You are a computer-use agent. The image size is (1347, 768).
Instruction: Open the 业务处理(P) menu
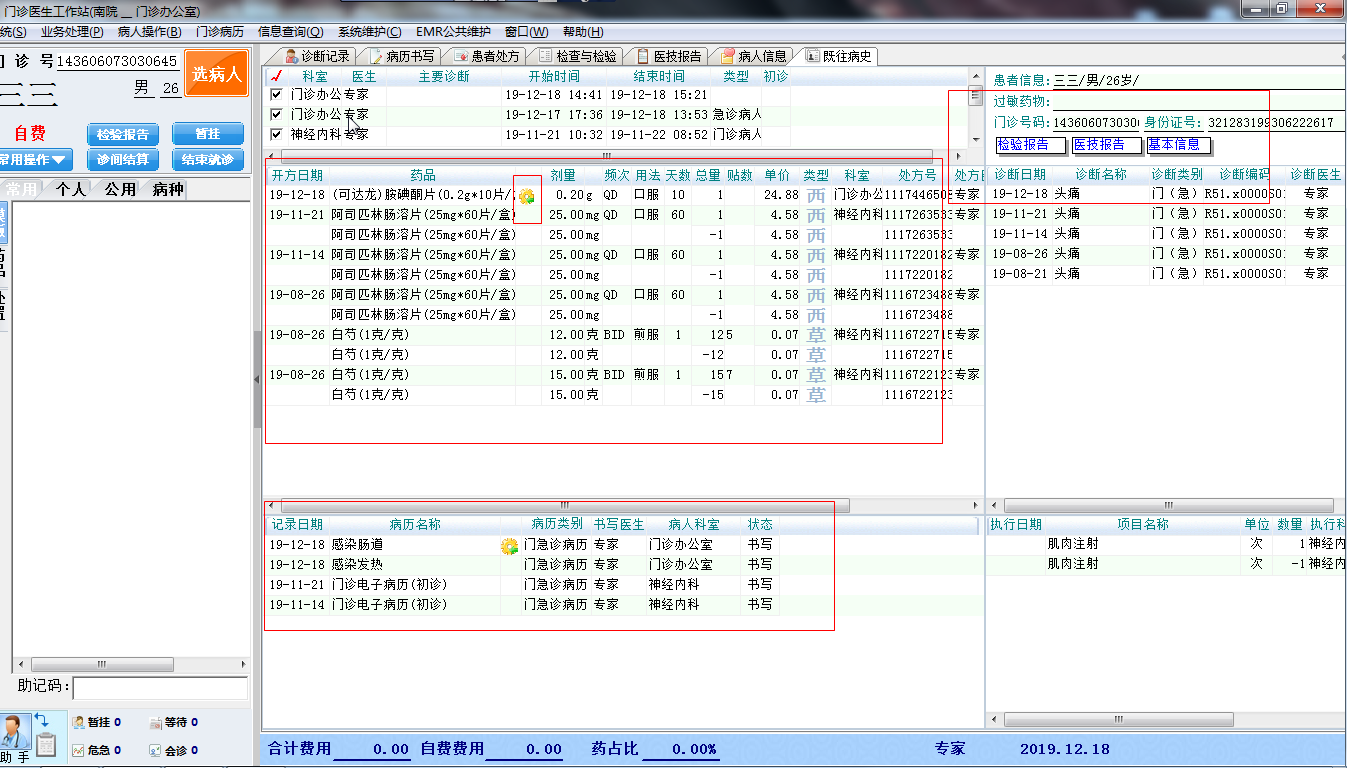[x=72, y=32]
